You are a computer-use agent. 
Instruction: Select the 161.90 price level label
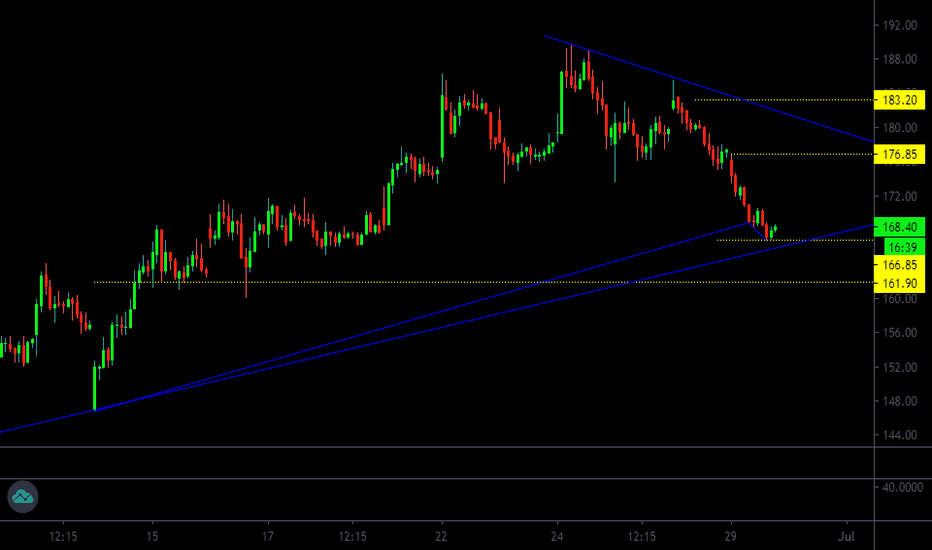click(900, 283)
